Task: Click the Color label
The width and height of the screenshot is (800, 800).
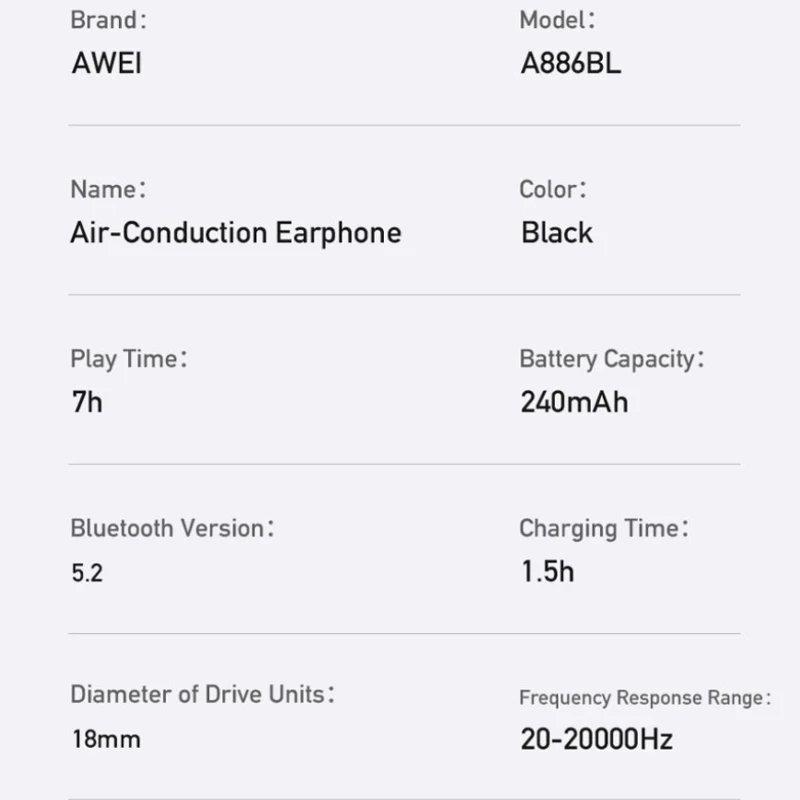Action: tap(553, 189)
